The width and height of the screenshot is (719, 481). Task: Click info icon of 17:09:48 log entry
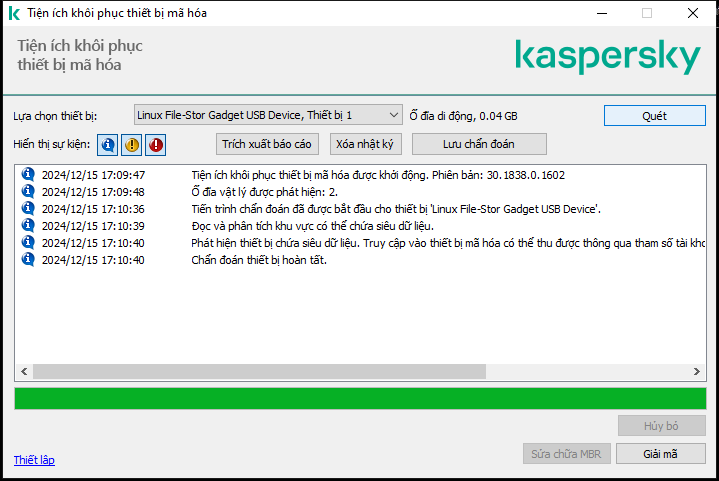tap(28, 191)
